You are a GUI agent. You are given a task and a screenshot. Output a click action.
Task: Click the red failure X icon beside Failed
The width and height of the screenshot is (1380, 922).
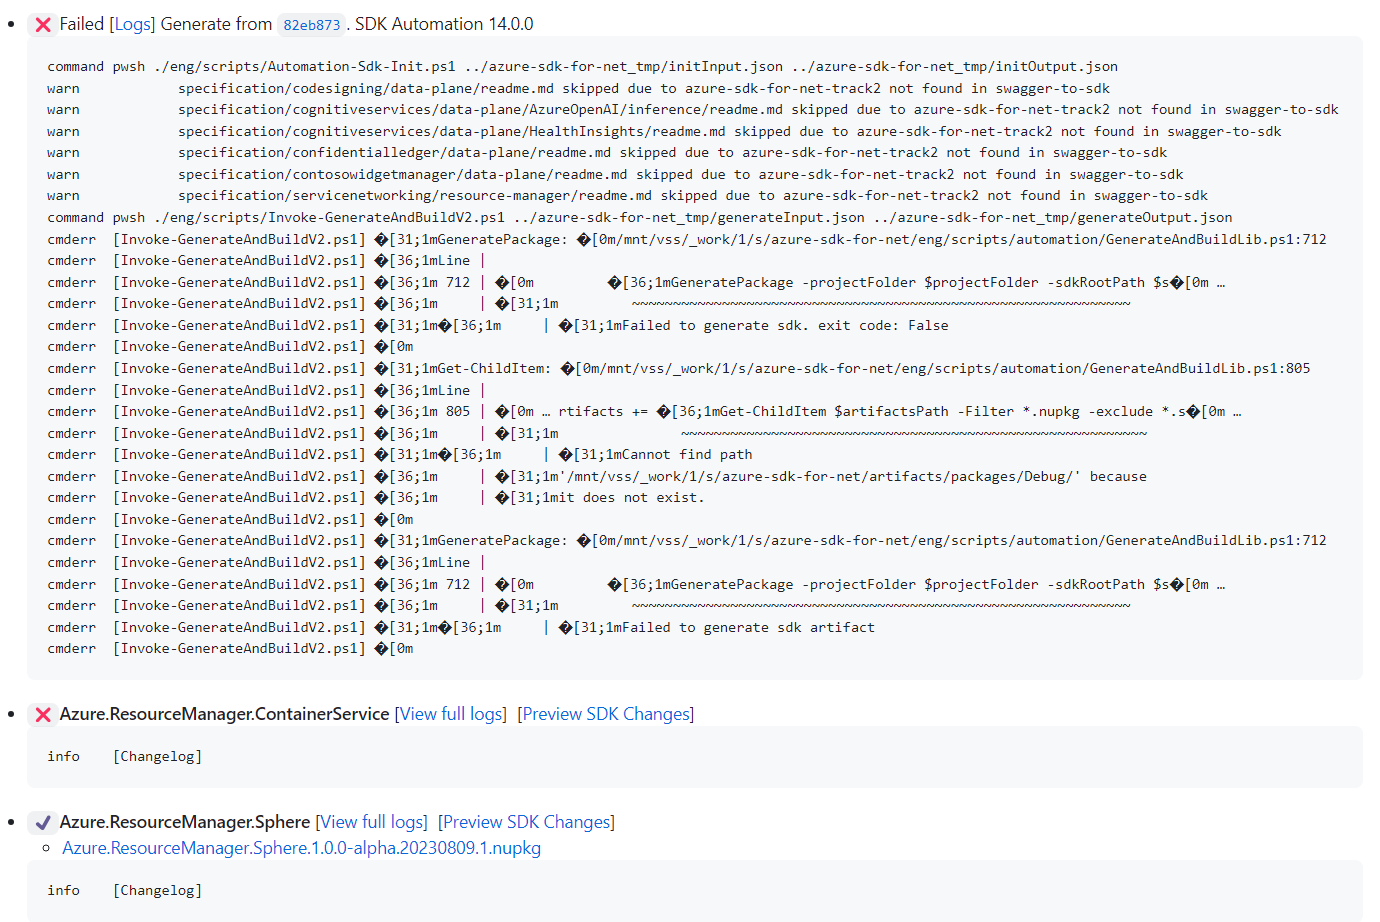(x=43, y=24)
